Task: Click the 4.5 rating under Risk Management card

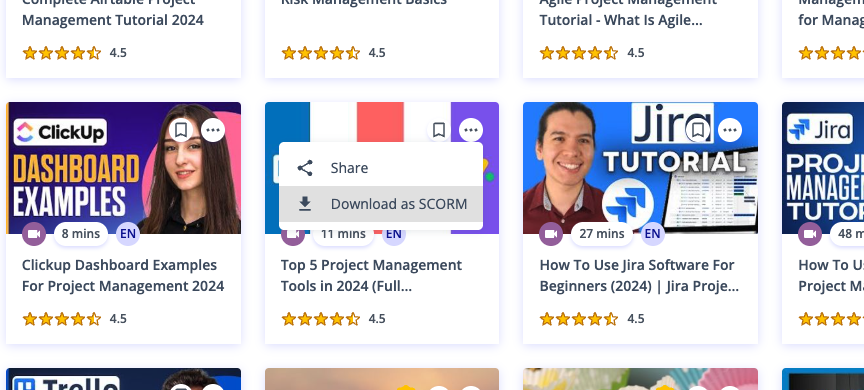Action: 377,53
